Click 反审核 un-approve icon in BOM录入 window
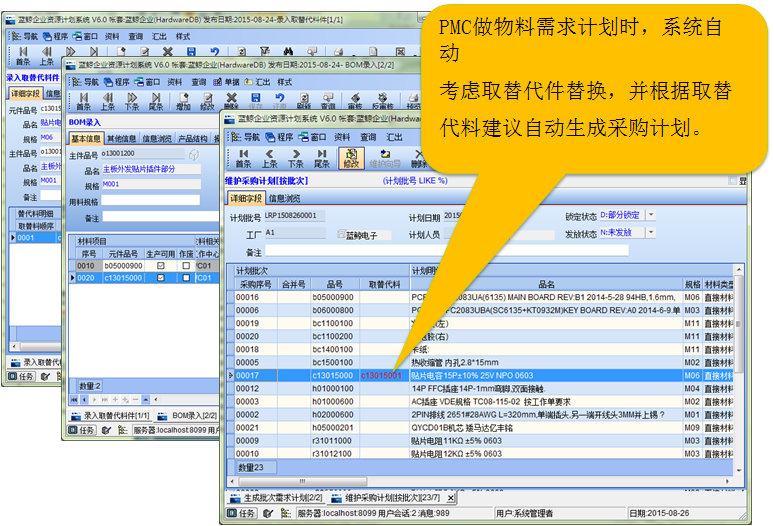The width and height of the screenshot is (774, 526). click(383, 101)
